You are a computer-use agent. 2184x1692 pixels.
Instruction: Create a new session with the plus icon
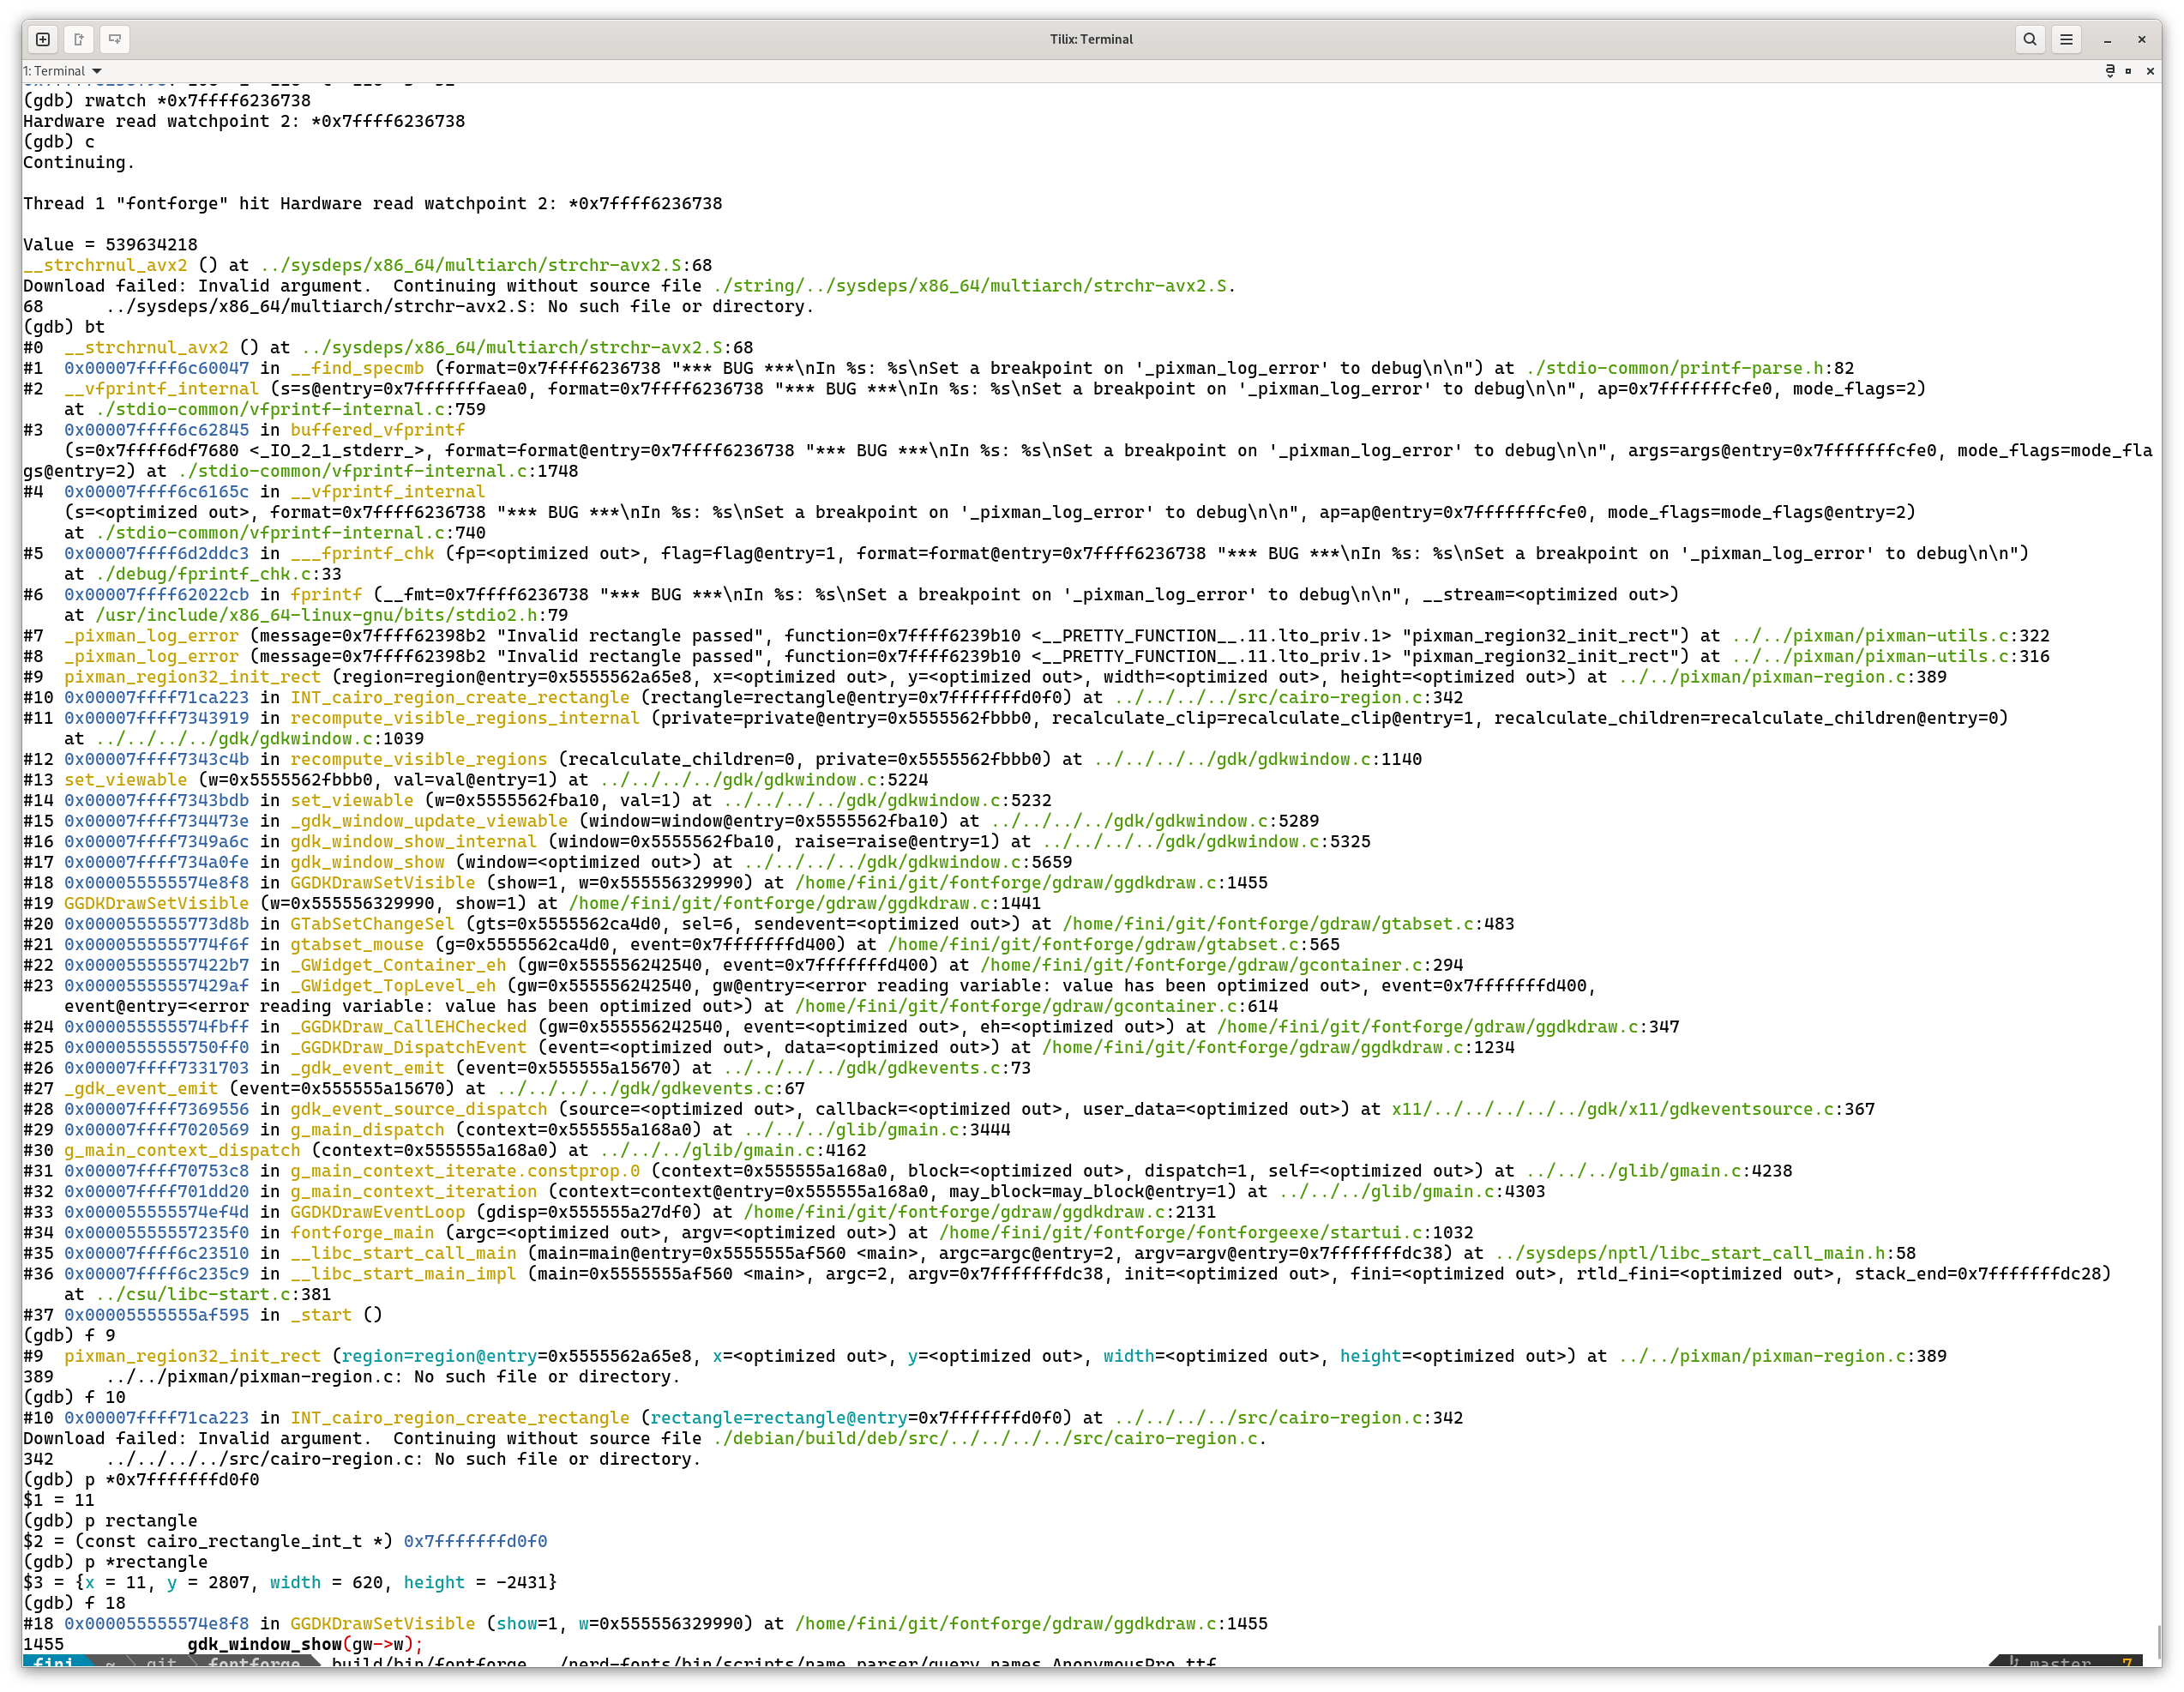tap(44, 40)
